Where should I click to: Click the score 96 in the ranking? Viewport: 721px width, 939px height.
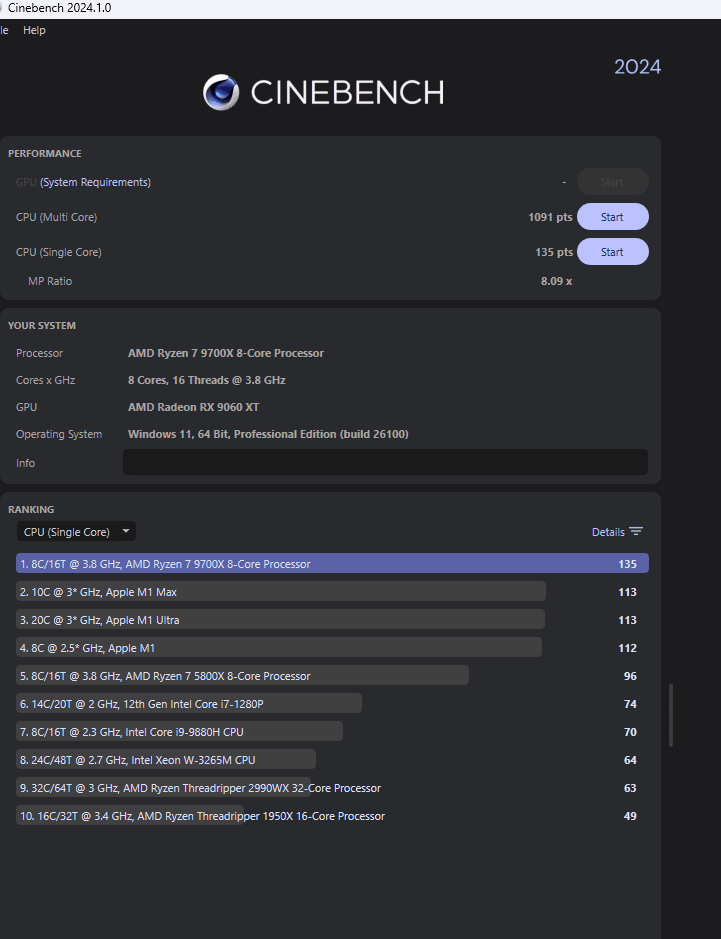[630, 676]
